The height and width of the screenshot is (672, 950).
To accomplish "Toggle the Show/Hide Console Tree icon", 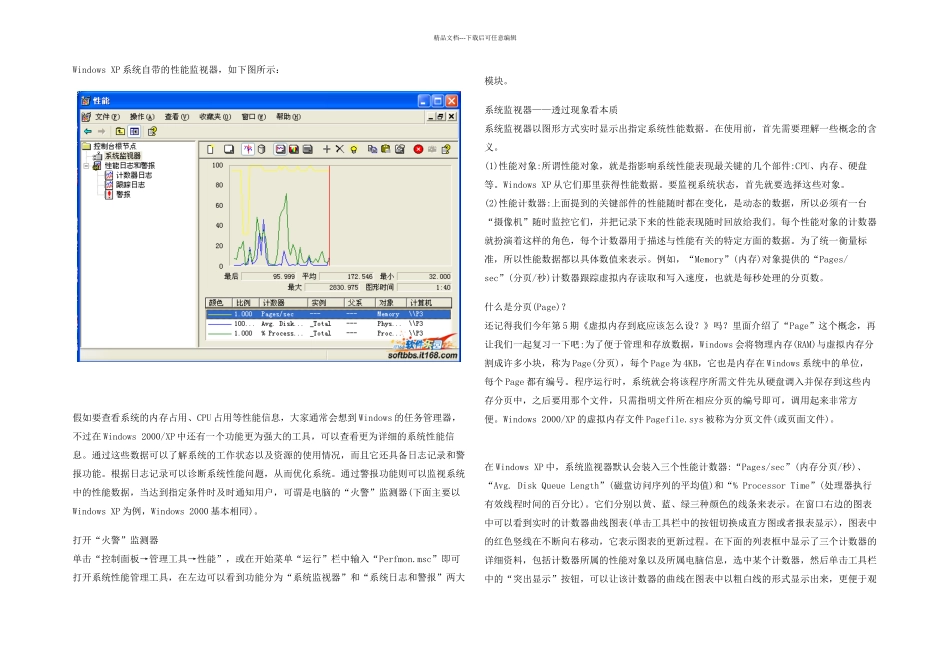I will click(134, 131).
